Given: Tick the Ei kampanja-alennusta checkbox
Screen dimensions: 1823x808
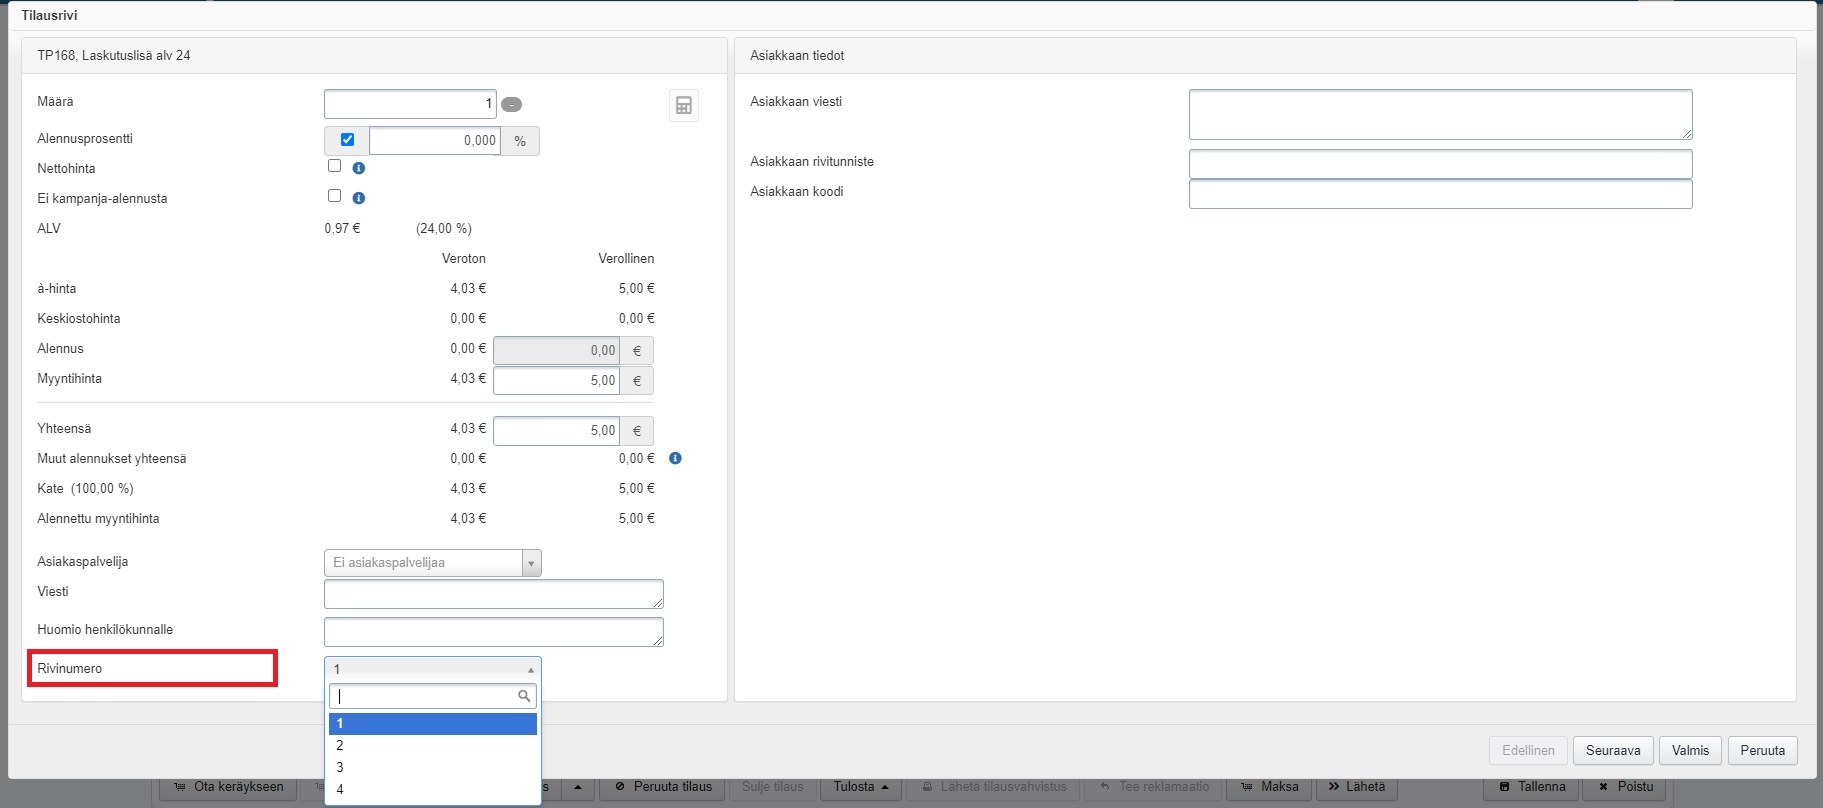Looking at the screenshot, I should [x=335, y=196].
